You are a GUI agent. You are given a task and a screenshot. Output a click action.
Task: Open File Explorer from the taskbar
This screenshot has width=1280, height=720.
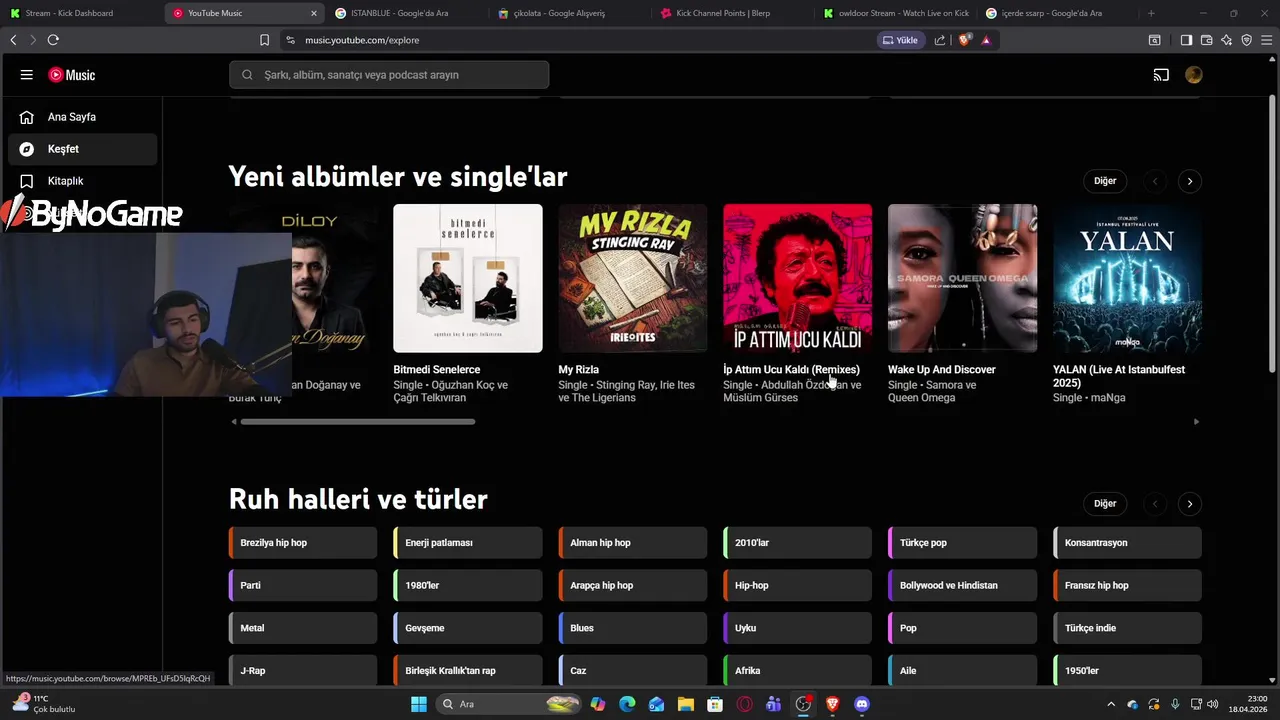(x=685, y=704)
